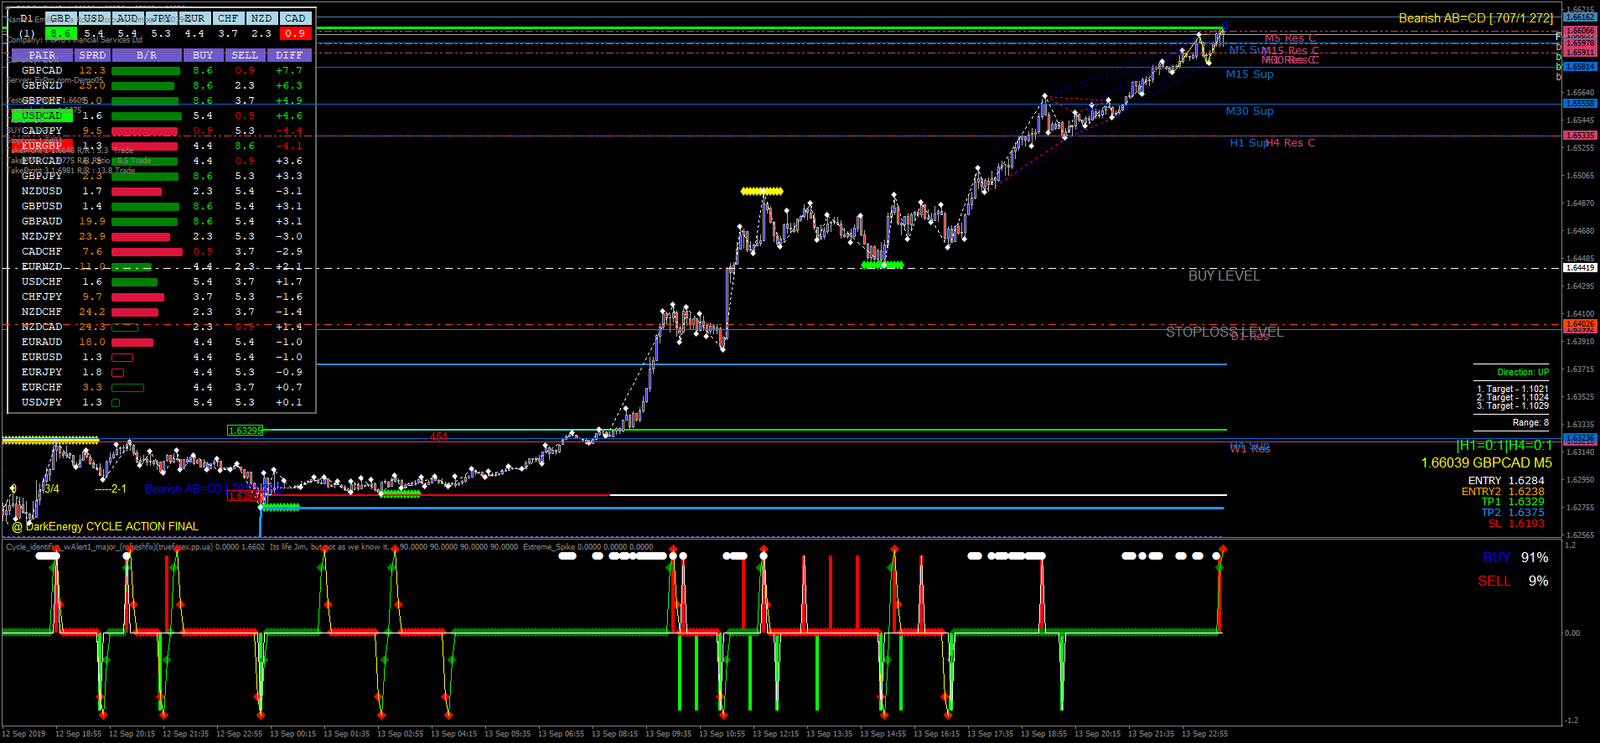Click the B/R column header
Image resolution: width=1600 pixels, height=743 pixels.
147,56
